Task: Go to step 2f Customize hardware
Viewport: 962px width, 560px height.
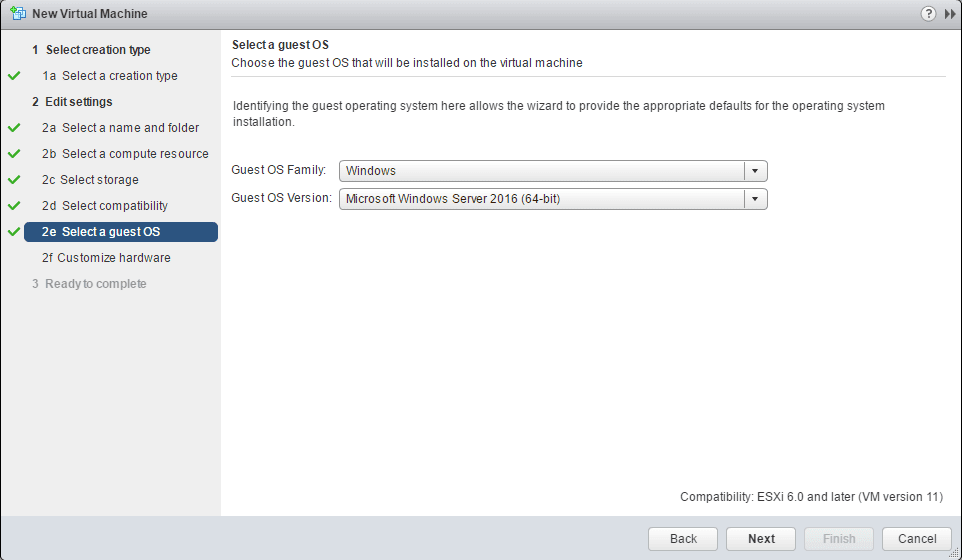Action: pos(106,258)
